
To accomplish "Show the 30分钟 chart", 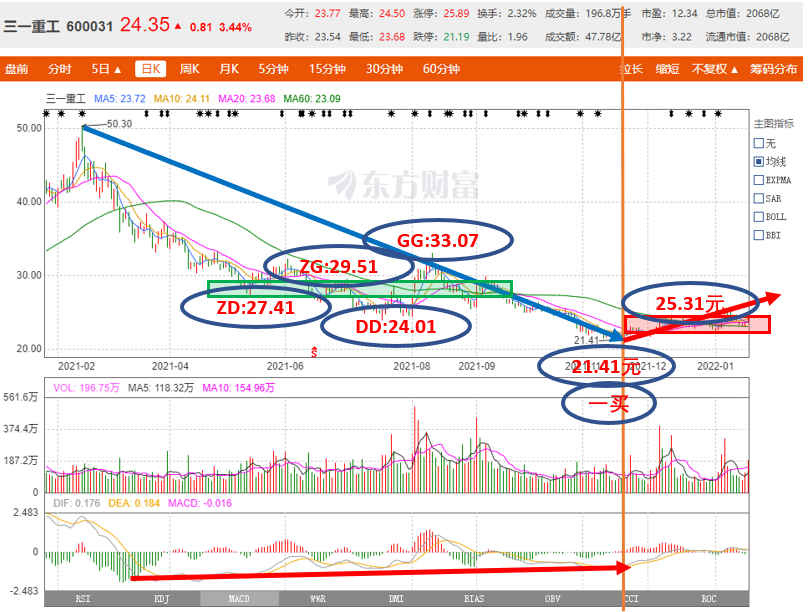I will click(x=384, y=69).
